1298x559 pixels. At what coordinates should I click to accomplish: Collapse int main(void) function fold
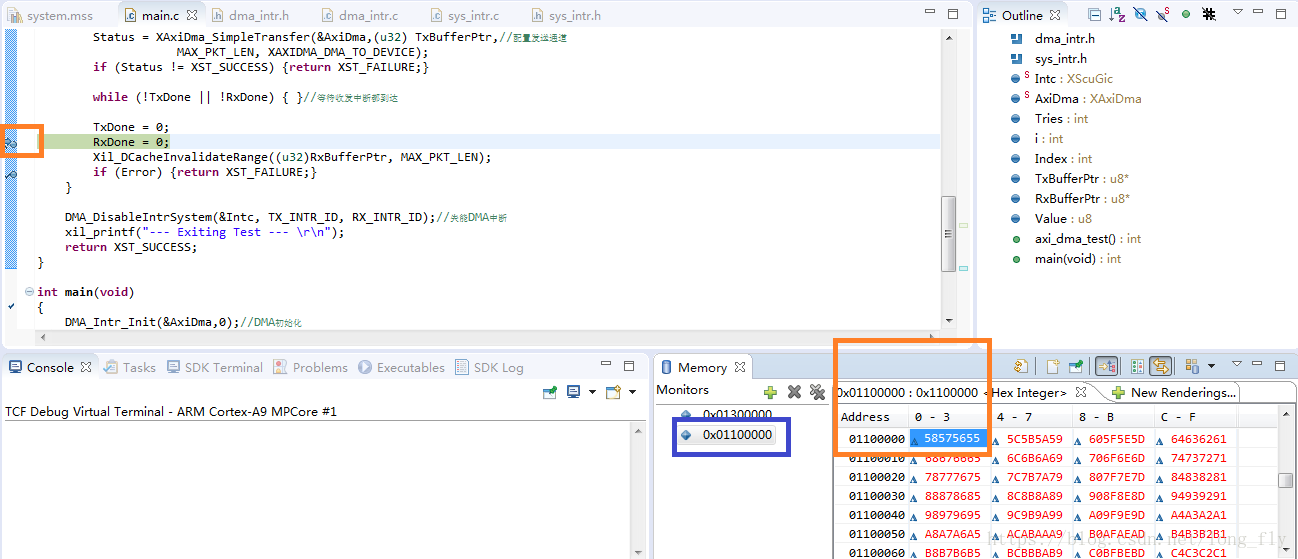tap(27, 292)
